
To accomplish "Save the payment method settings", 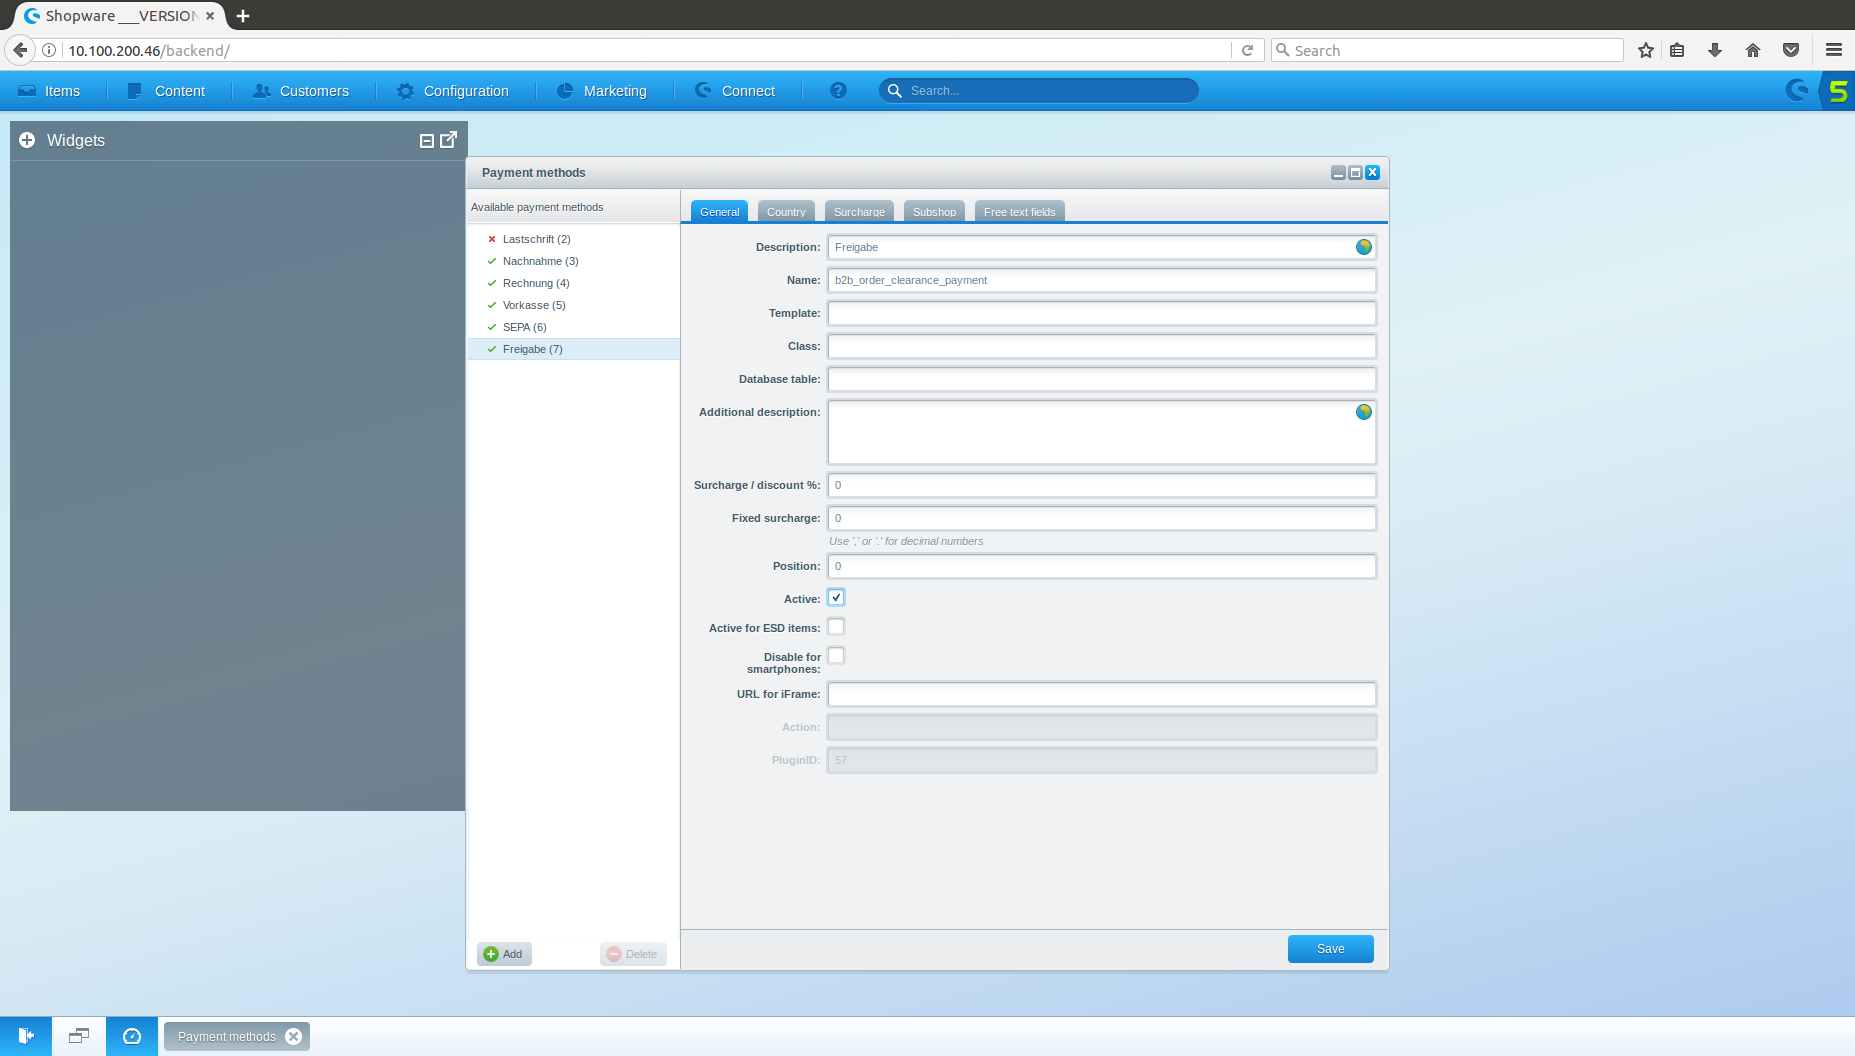I will [x=1330, y=949].
